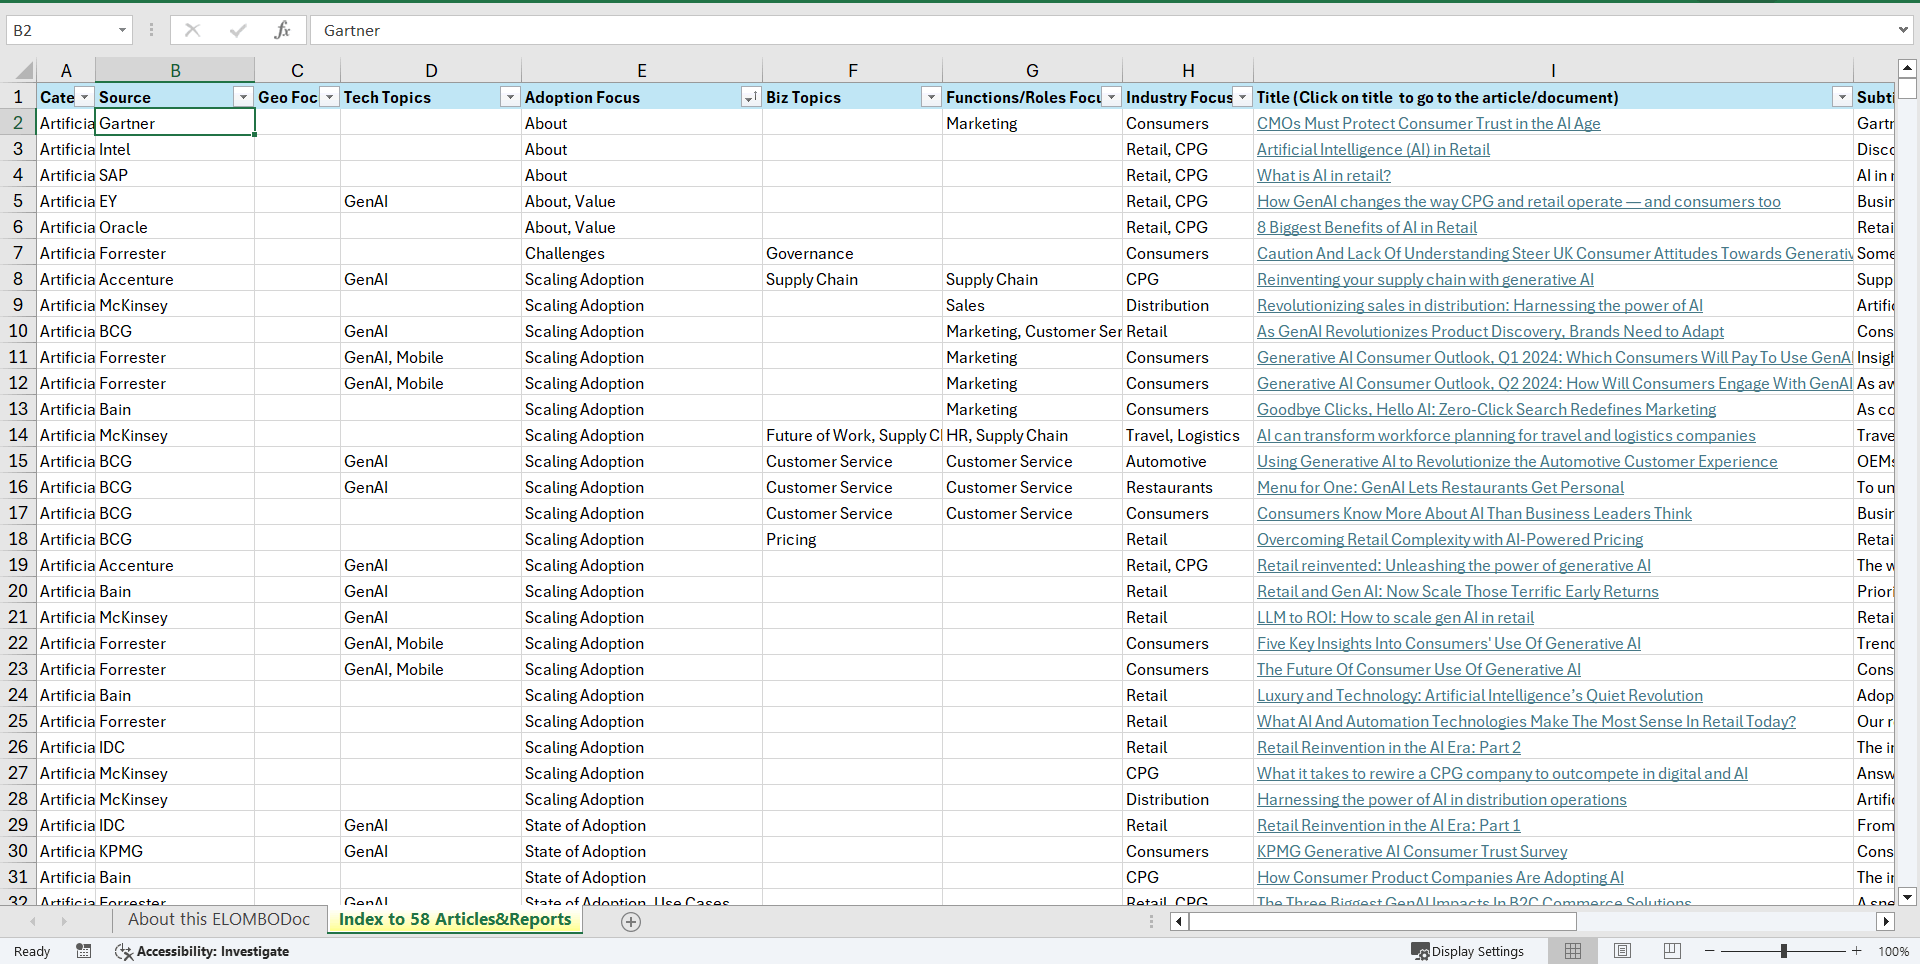1920x966 pixels.
Task: Expand the formula bar chevron
Action: click(1903, 30)
